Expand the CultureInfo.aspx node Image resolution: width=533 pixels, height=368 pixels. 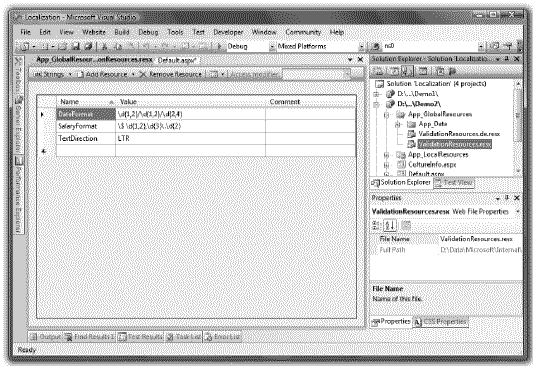pyautogui.click(x=386, y=165)
